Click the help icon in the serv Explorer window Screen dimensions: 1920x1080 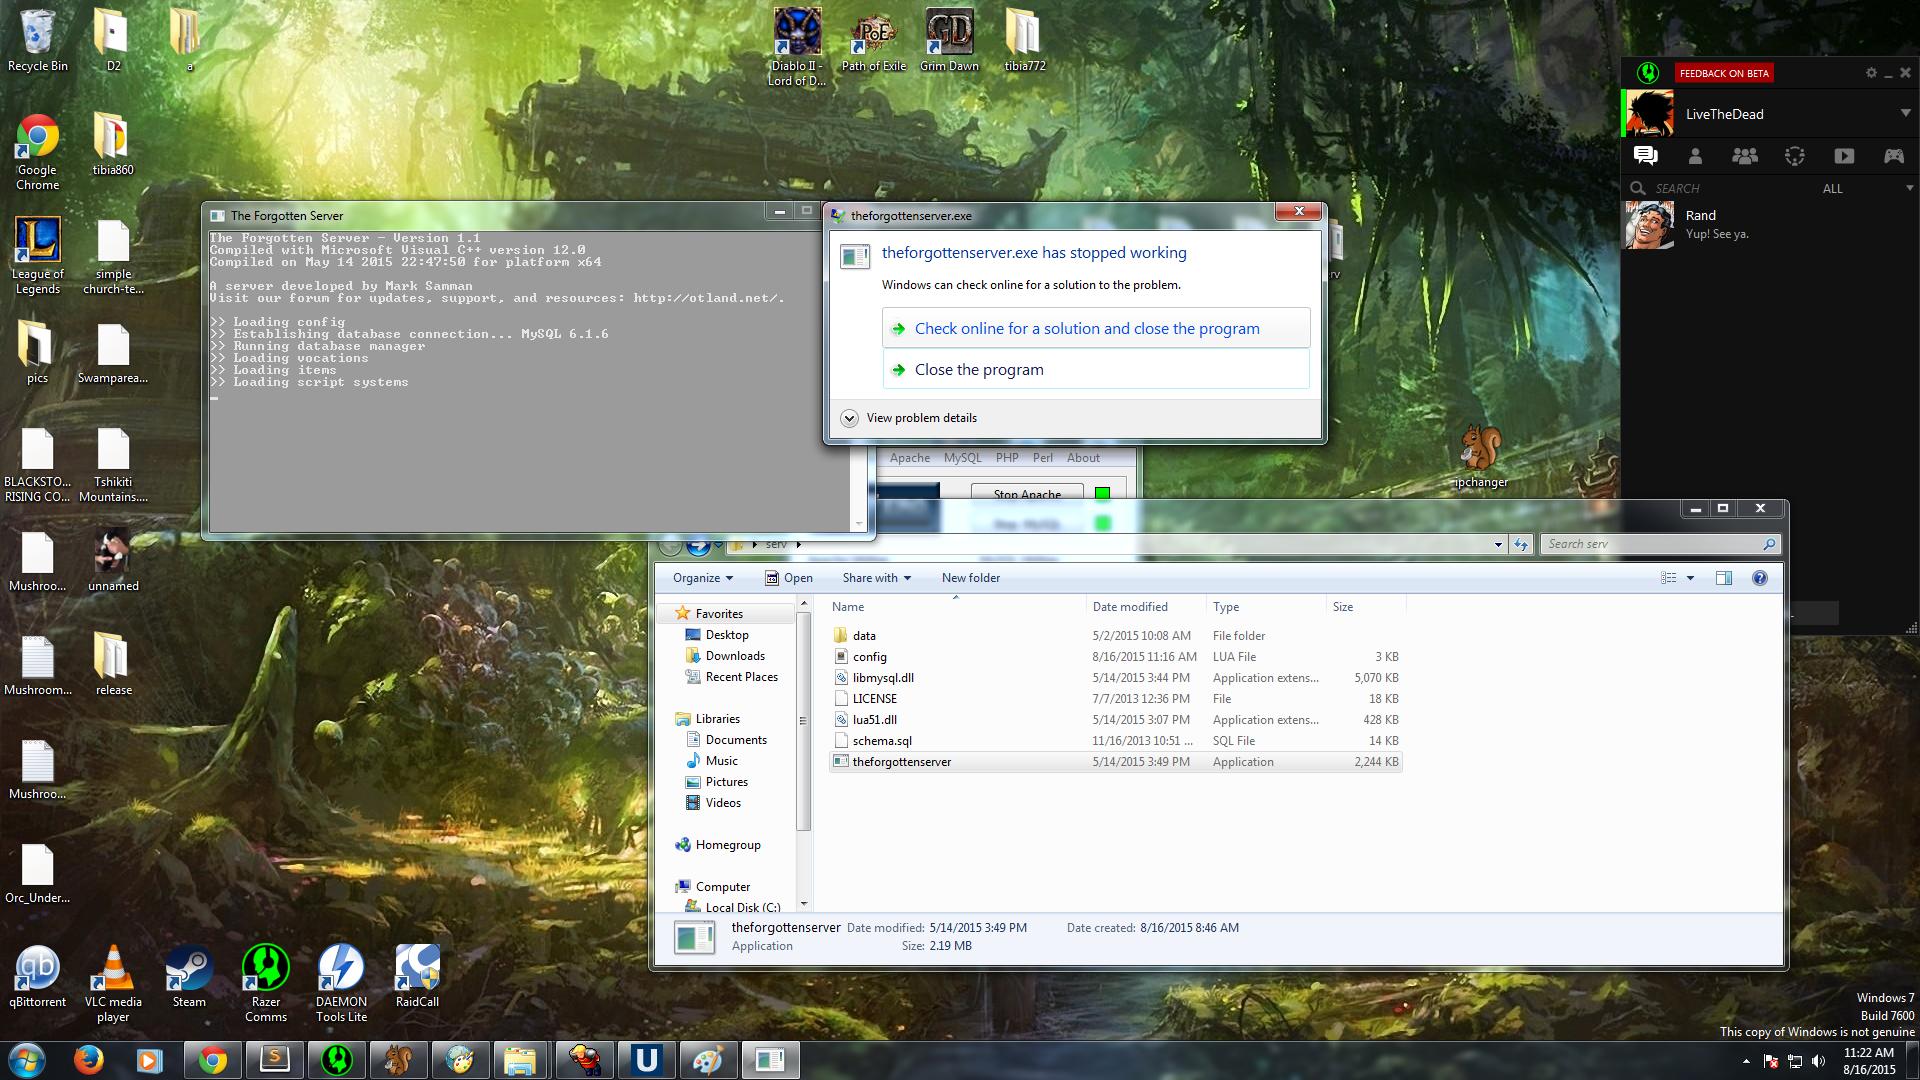pyautogui.click(x=1760, y=578)
